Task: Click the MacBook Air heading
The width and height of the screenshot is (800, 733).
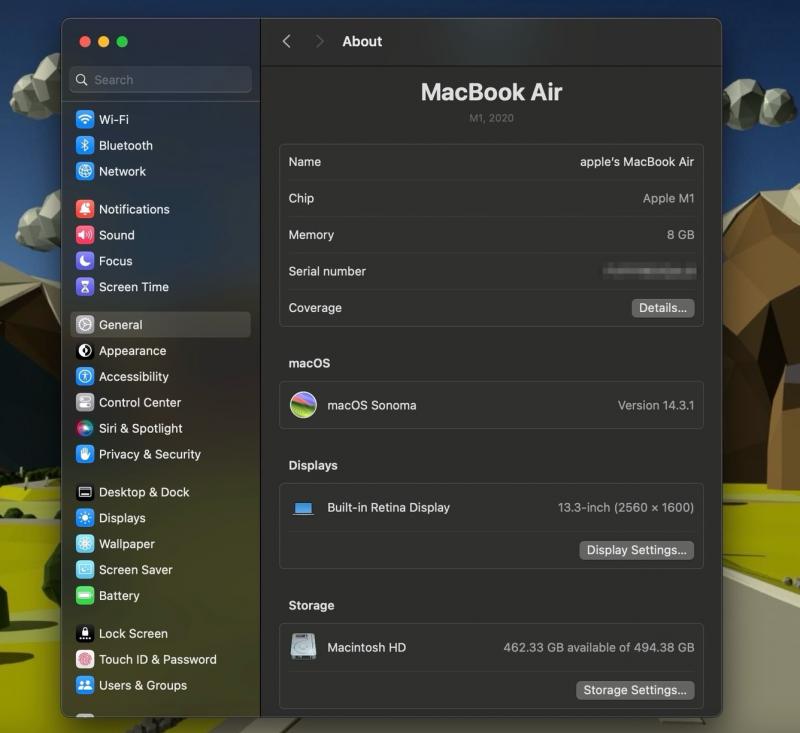Action: pyautogui.click(x=491, y=92)
